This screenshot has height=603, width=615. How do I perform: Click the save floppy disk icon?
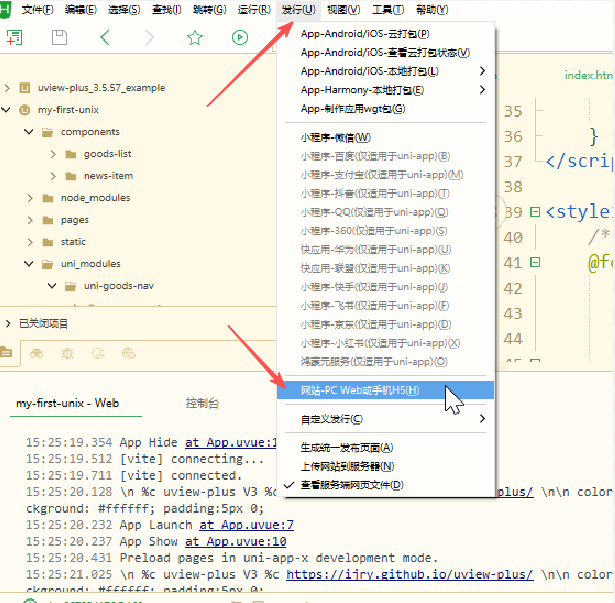tap(60, 38)
